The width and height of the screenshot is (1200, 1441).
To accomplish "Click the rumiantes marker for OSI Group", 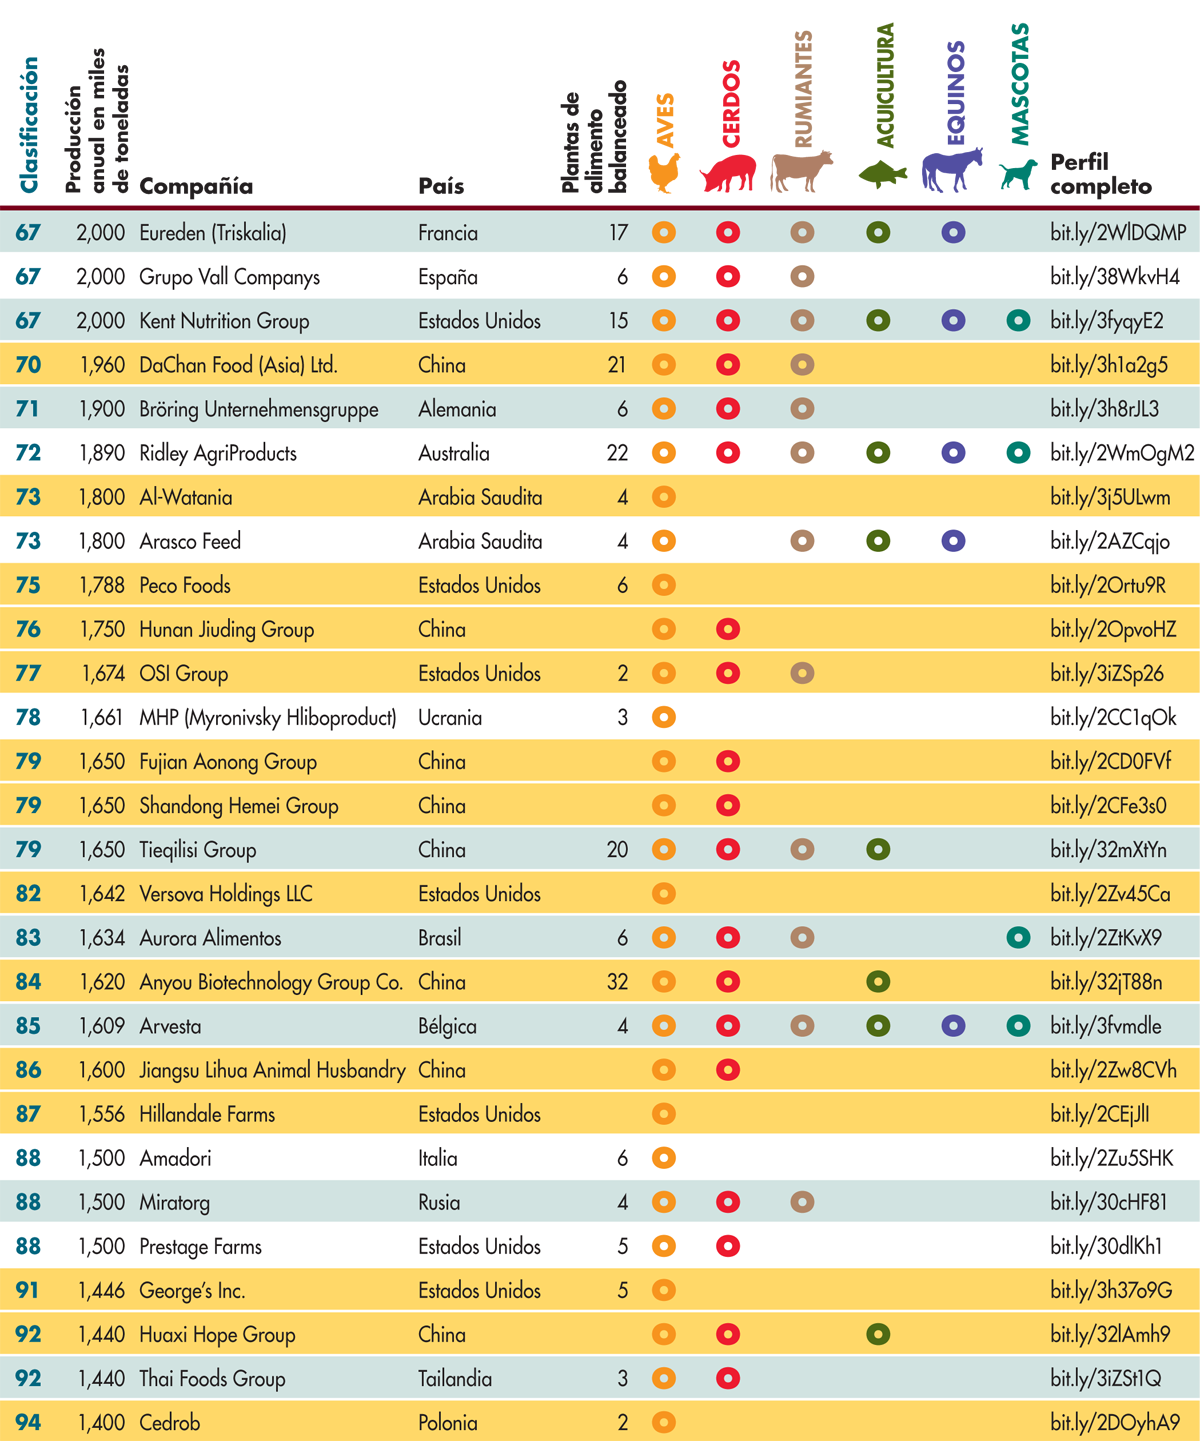I will 802,673.
